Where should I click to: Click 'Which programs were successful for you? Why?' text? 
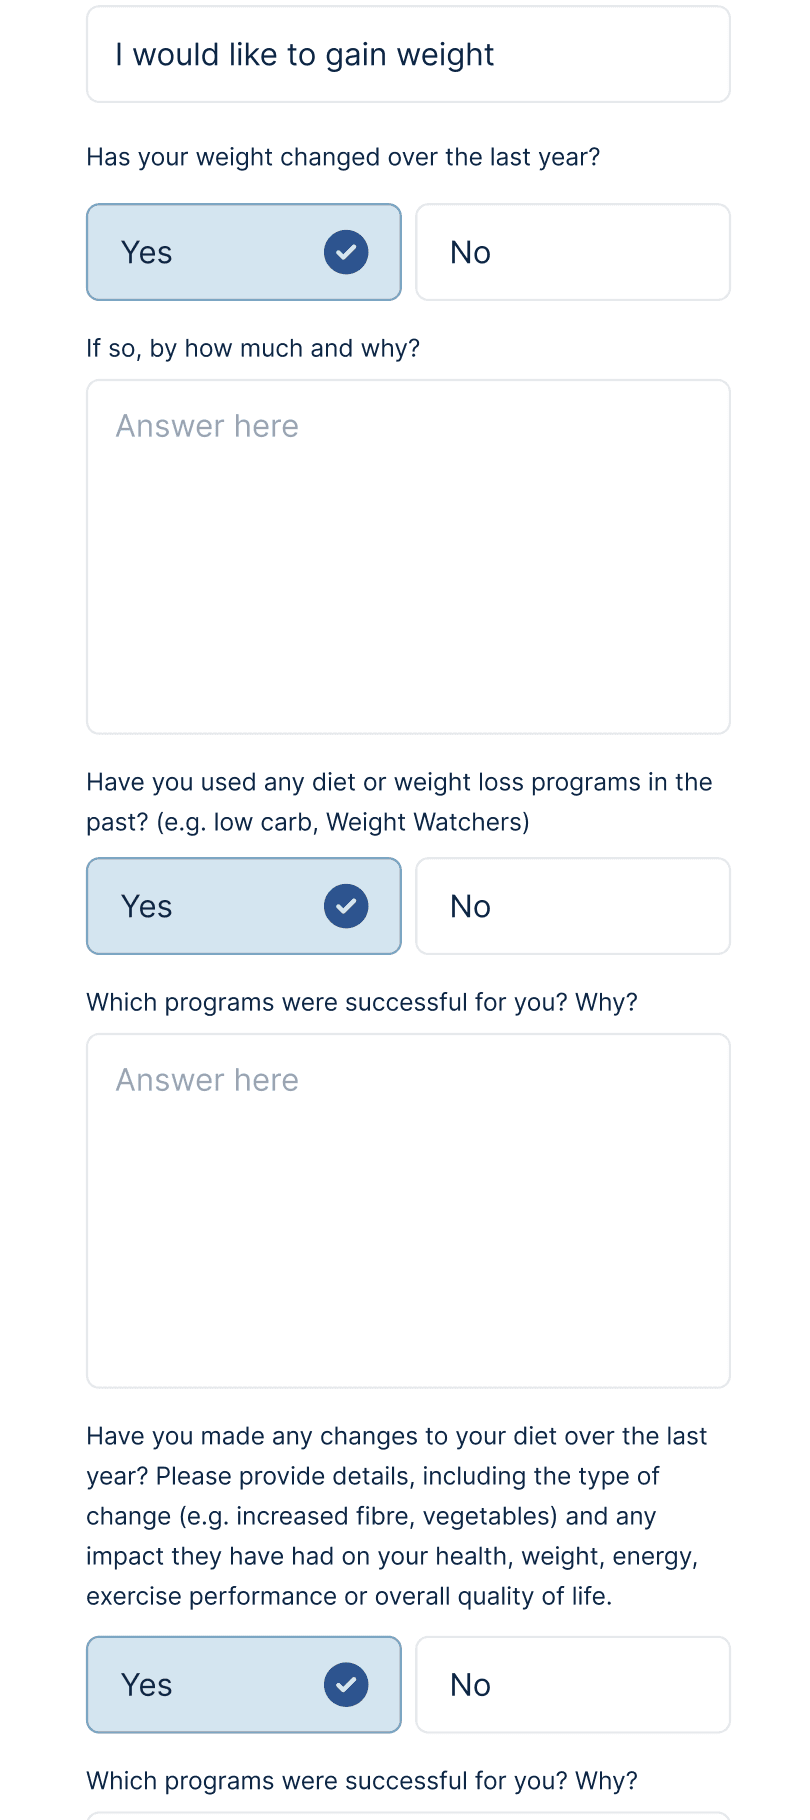363,1001
